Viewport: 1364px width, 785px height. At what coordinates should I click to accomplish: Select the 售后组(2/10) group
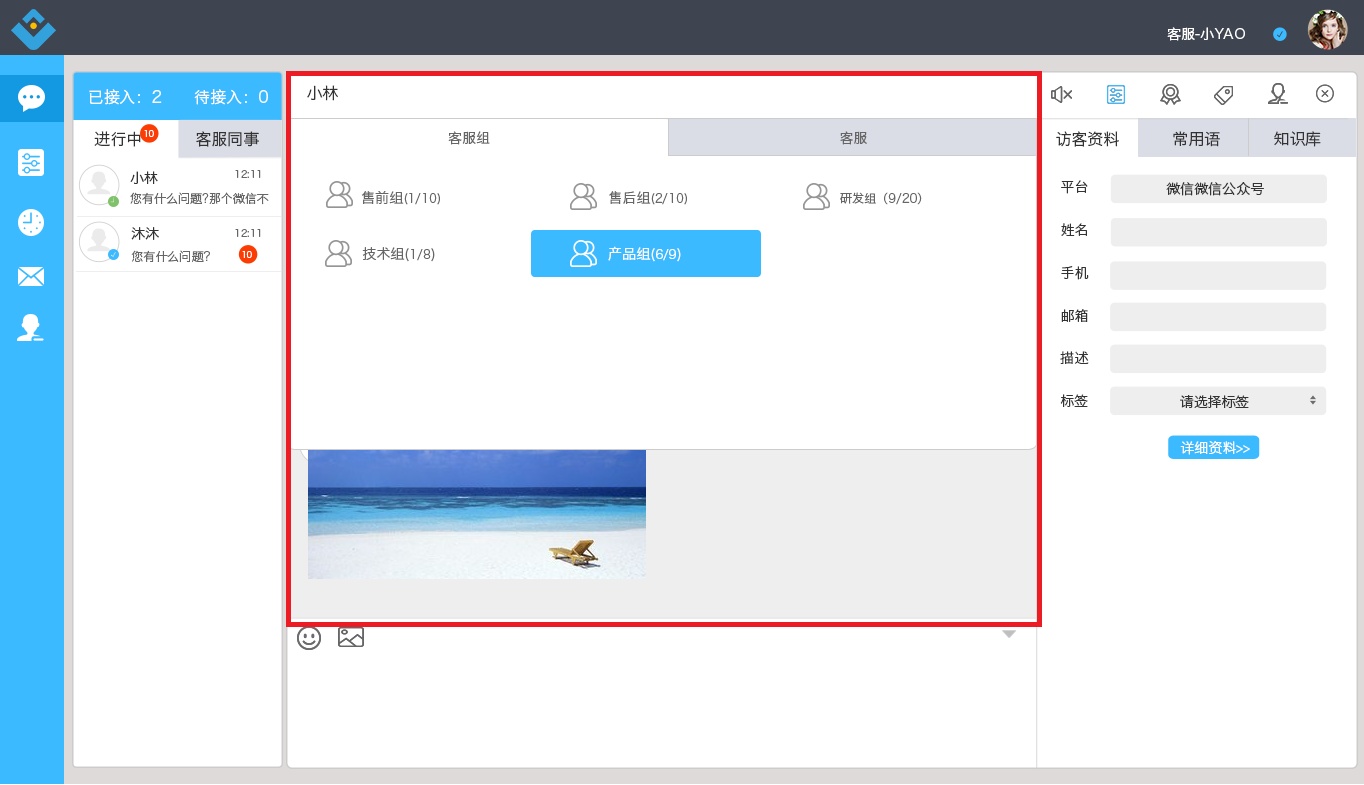[x=629, y=197]
